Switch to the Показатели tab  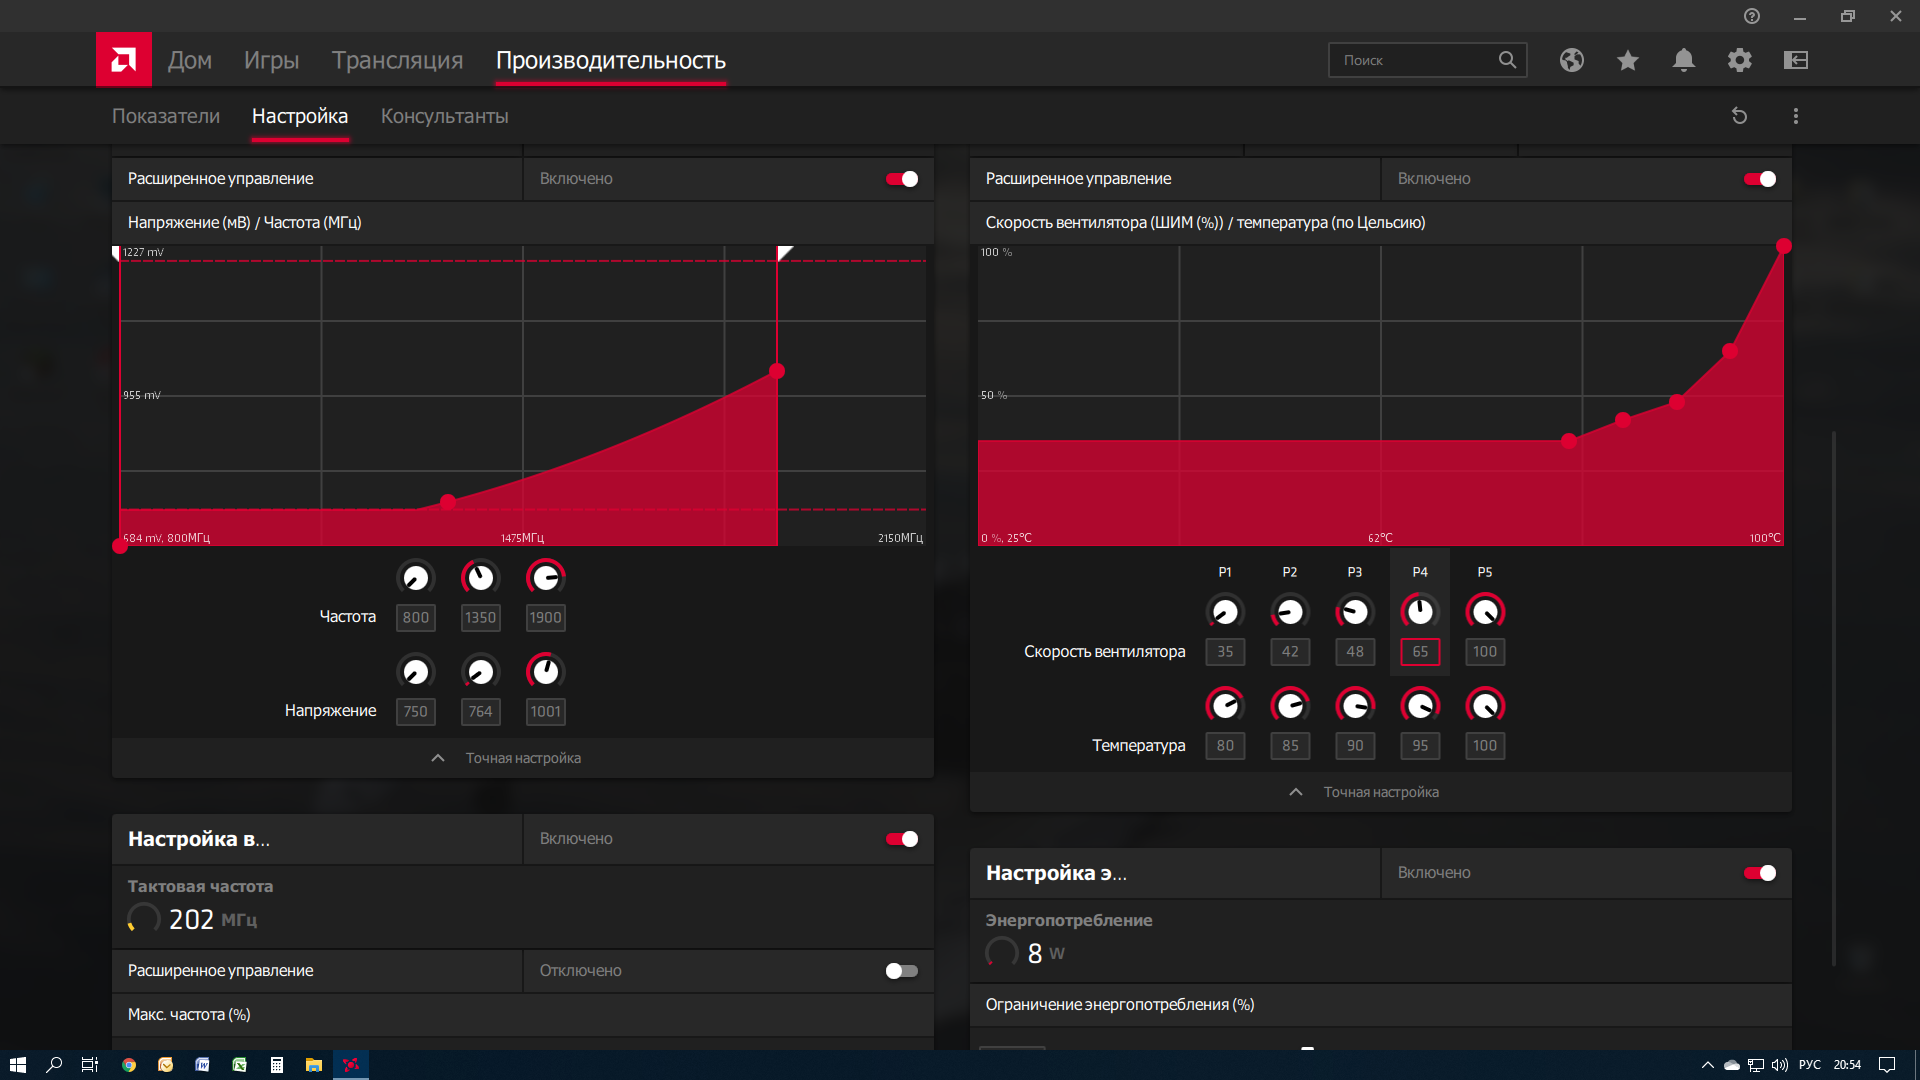coord(166,116)
